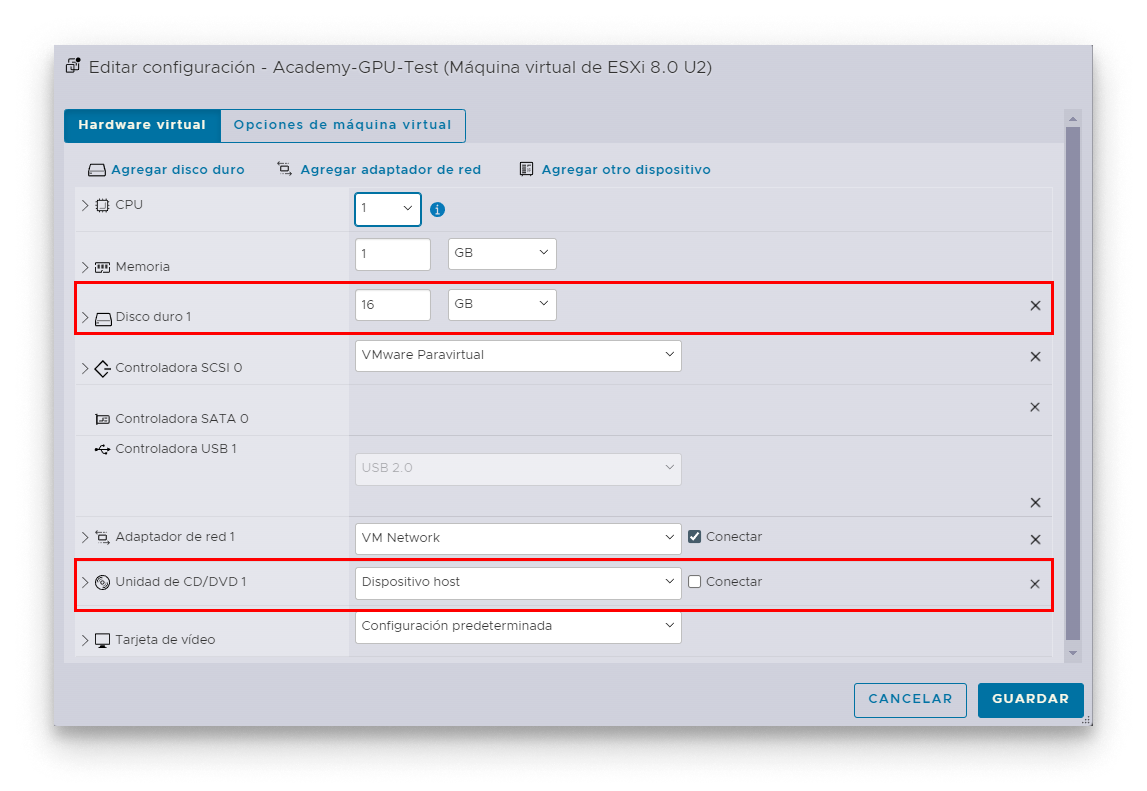Click the Disco duro 1 size field

[392, 305]
